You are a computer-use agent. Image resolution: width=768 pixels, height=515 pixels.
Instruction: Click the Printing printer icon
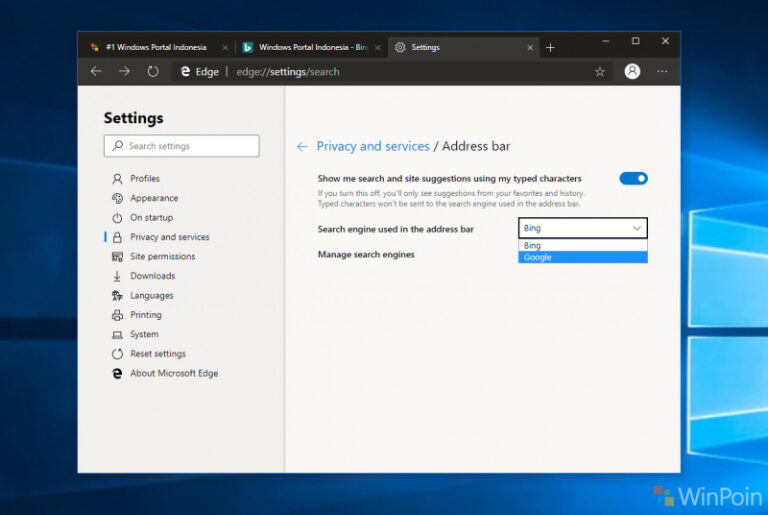(117, 315)
